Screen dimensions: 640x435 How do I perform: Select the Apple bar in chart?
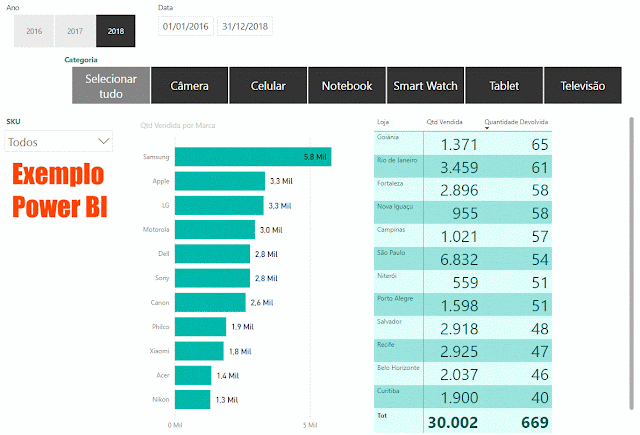220,181
